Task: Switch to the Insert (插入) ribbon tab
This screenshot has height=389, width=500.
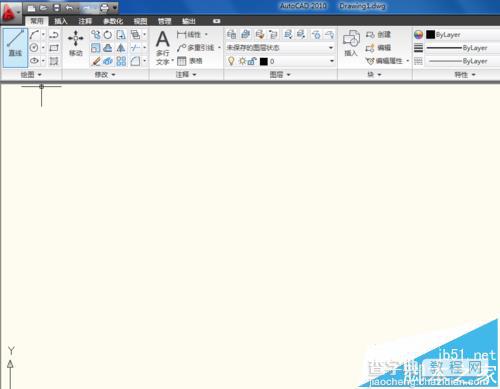Action: (x=61, y=21)
